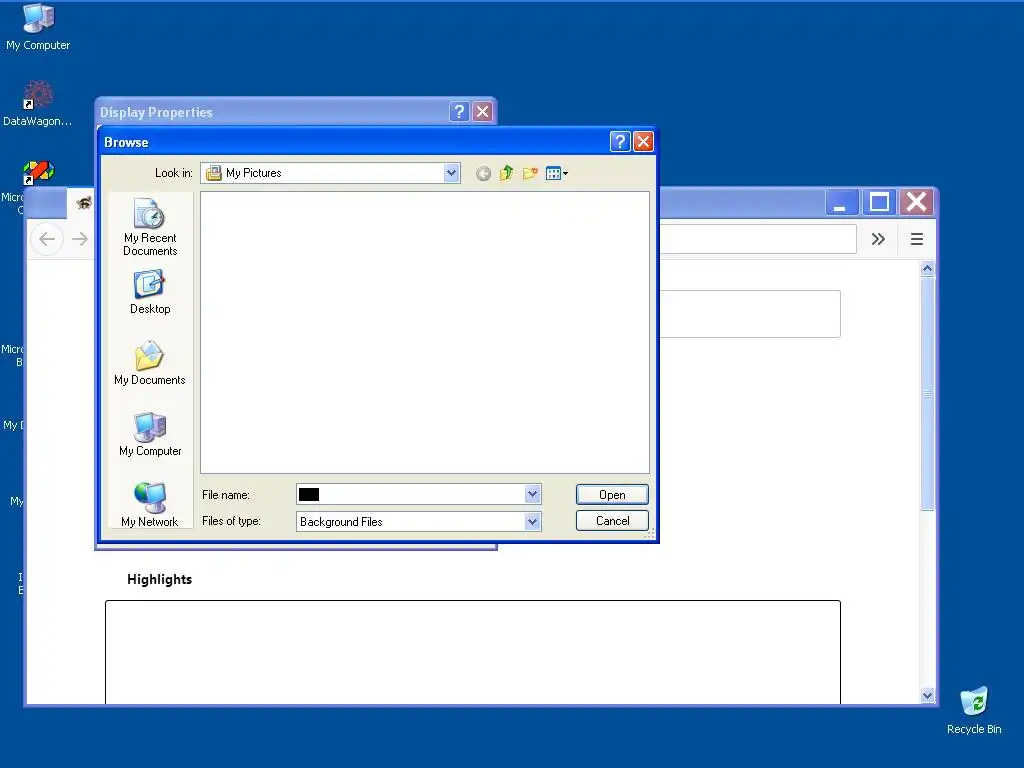Close the Browse dialog
The image size is (1024, 768).
(x=643, y=142)
